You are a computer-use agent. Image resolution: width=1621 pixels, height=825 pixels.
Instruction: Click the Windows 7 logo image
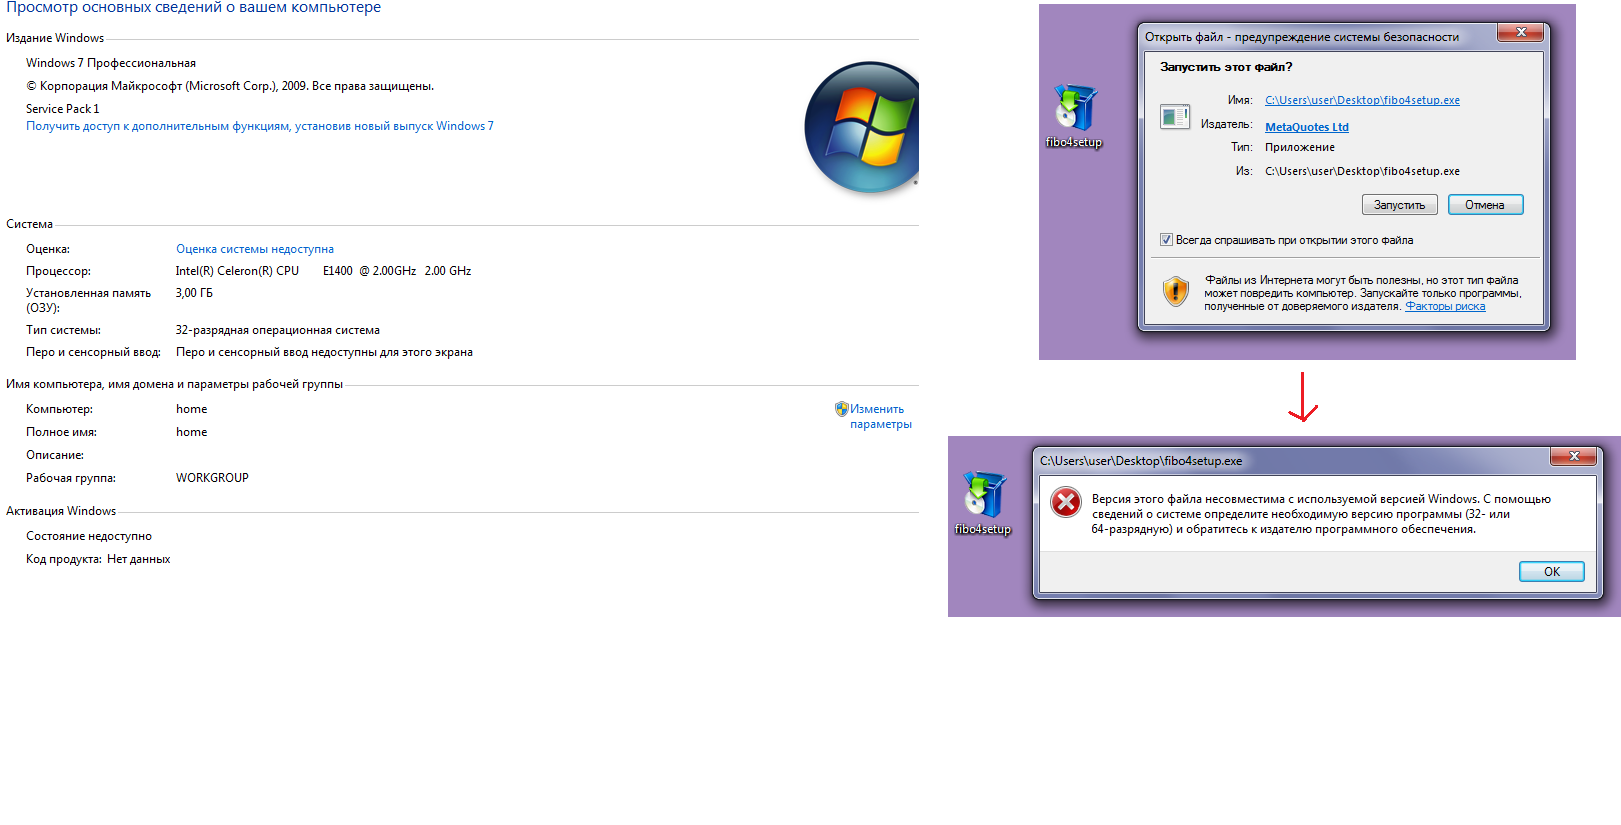861,127
